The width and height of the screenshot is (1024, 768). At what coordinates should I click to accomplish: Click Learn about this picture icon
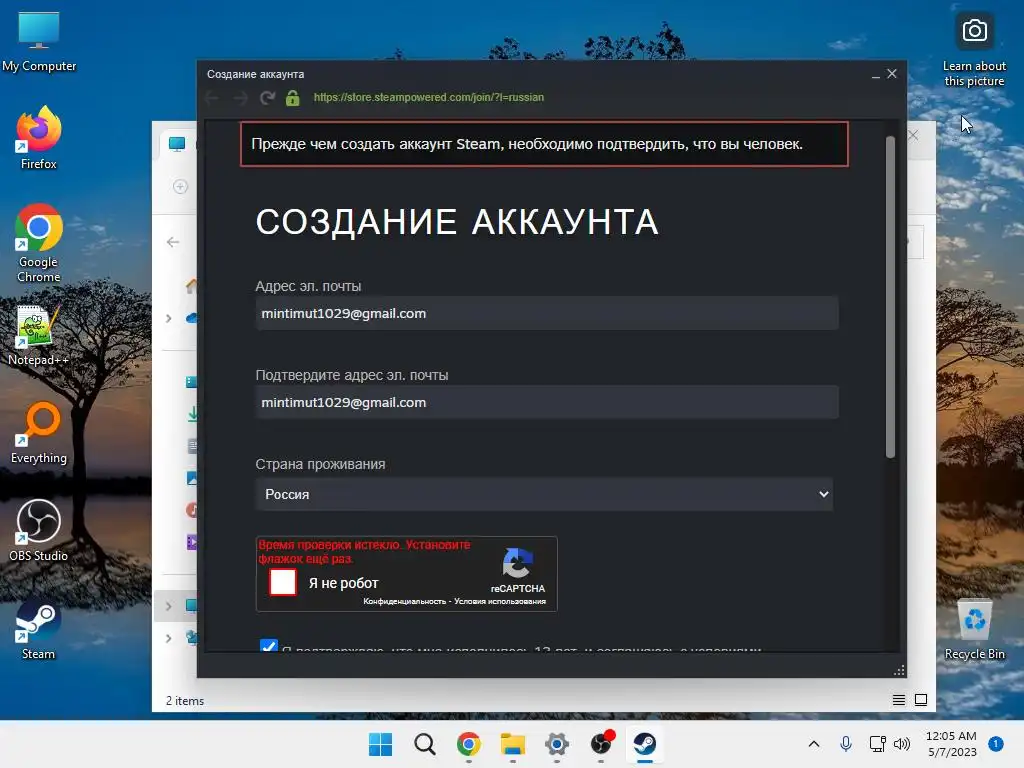point(974,50)
